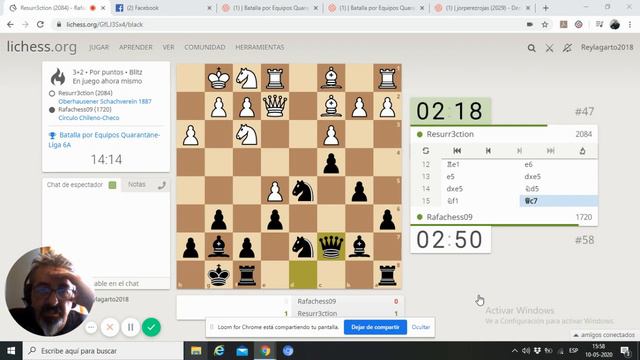The height and width of the screenshot is (360, 640).
Task: Go forward in browser history
Action: point(25,24)
